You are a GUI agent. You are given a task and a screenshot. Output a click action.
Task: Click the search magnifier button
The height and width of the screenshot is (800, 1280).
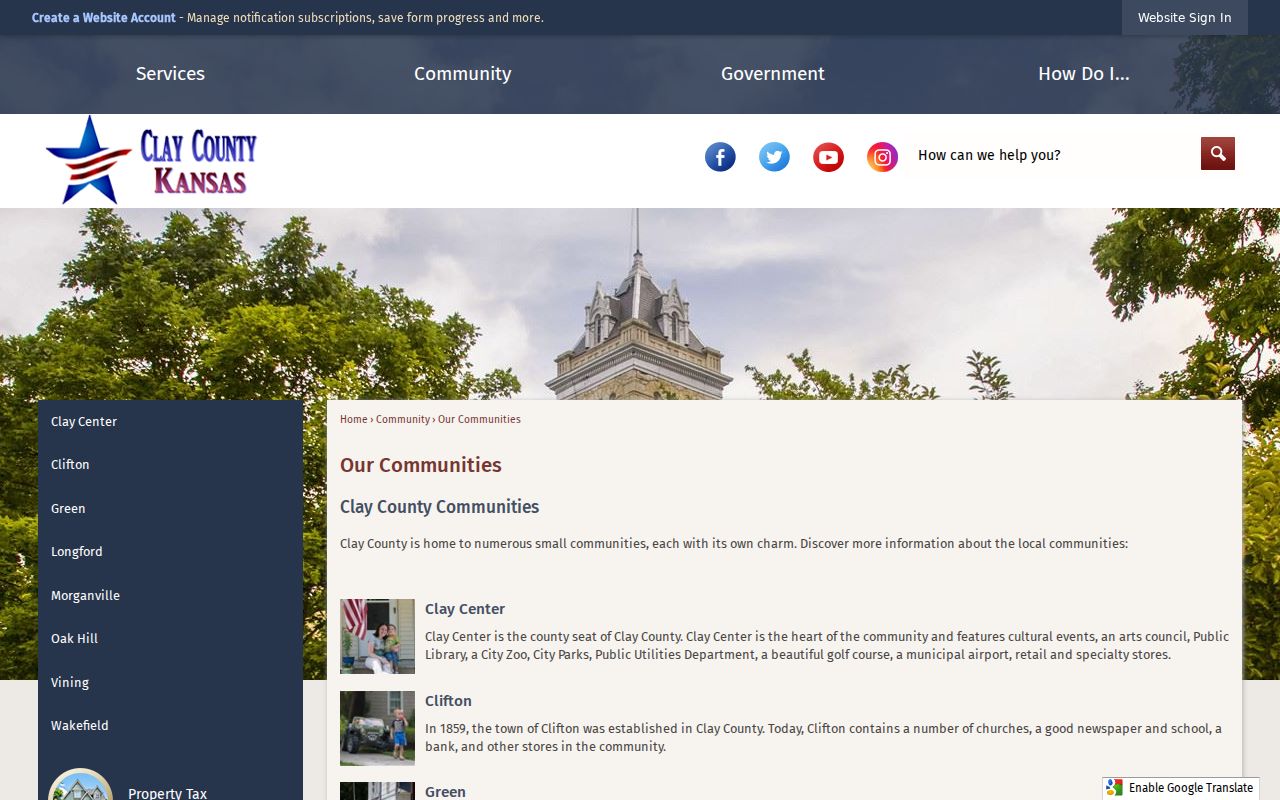coord(1218,154)
